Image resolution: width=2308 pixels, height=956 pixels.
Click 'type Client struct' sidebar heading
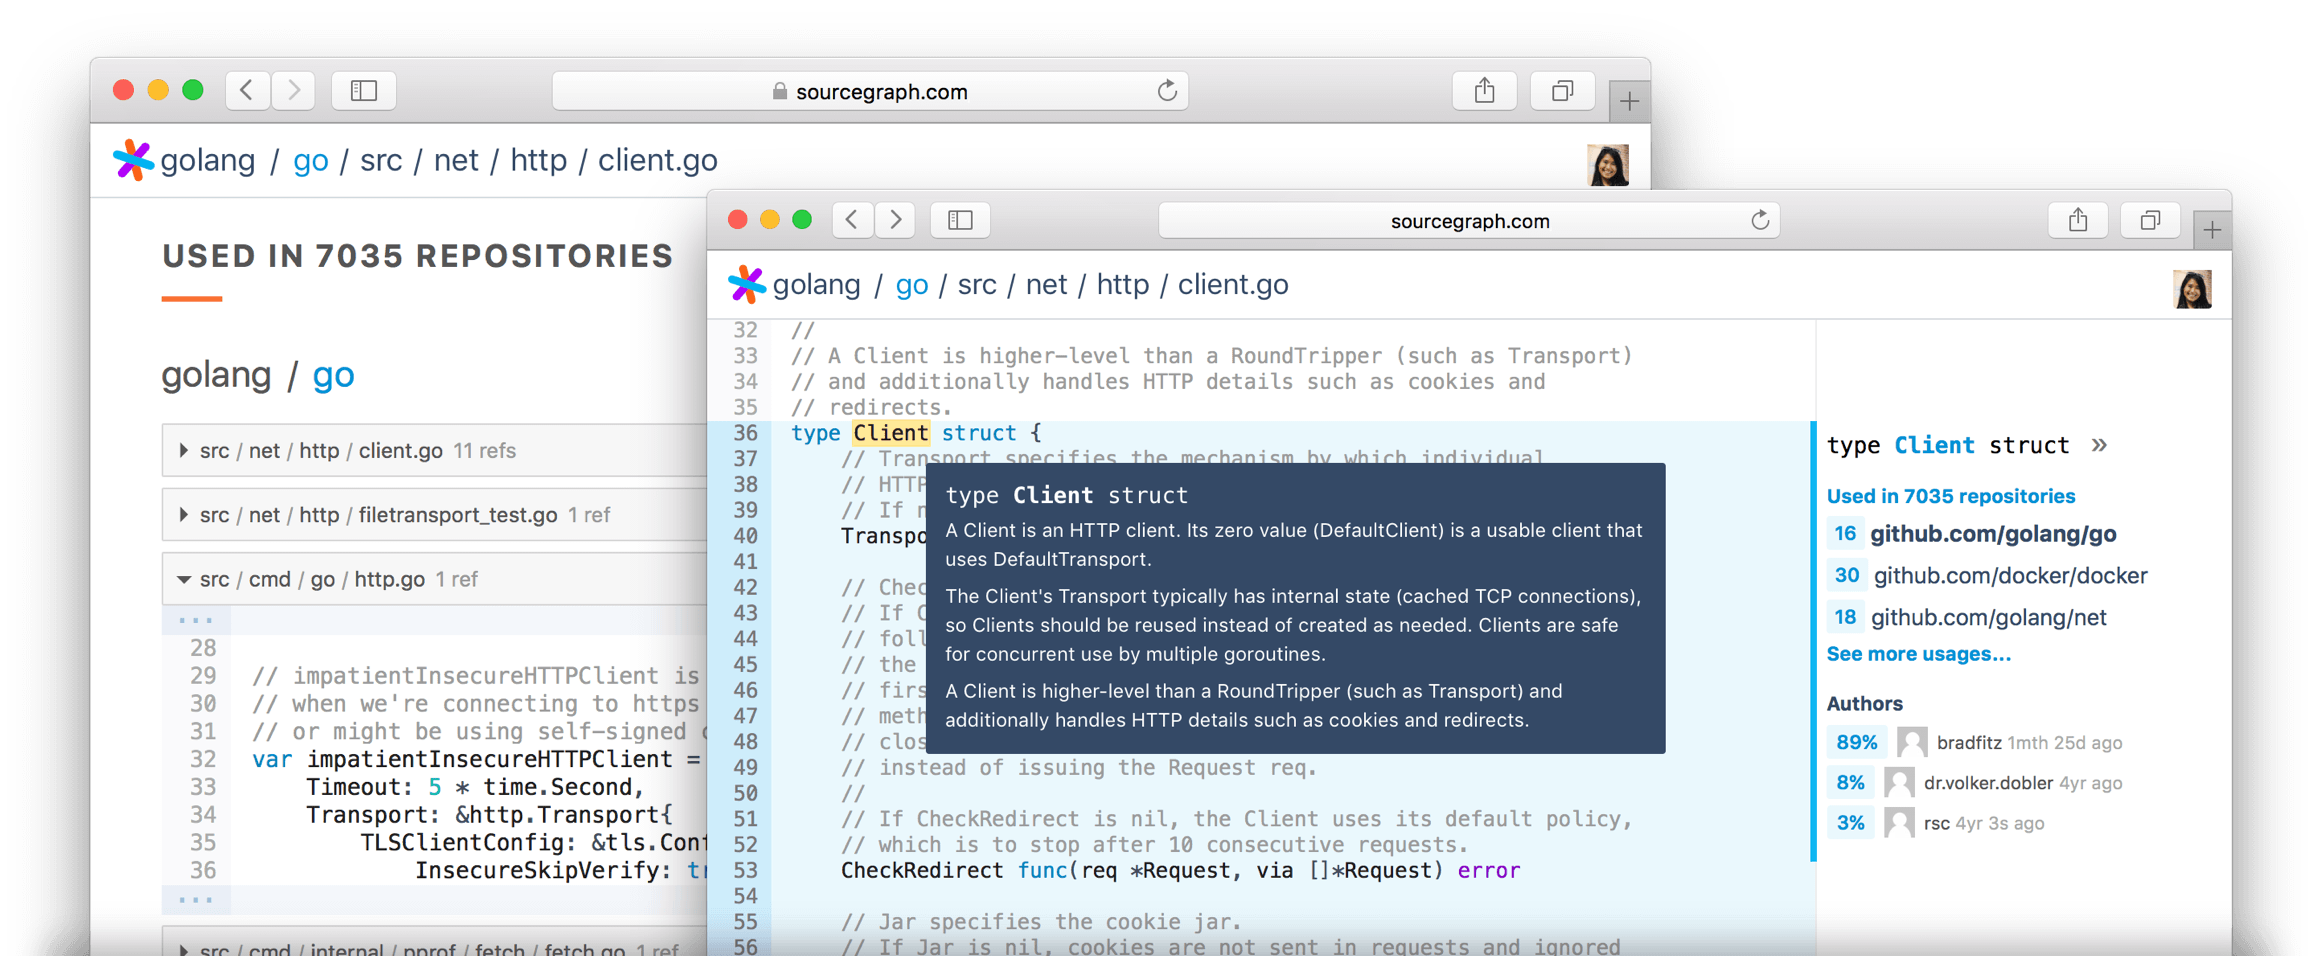coord(1948,445)
